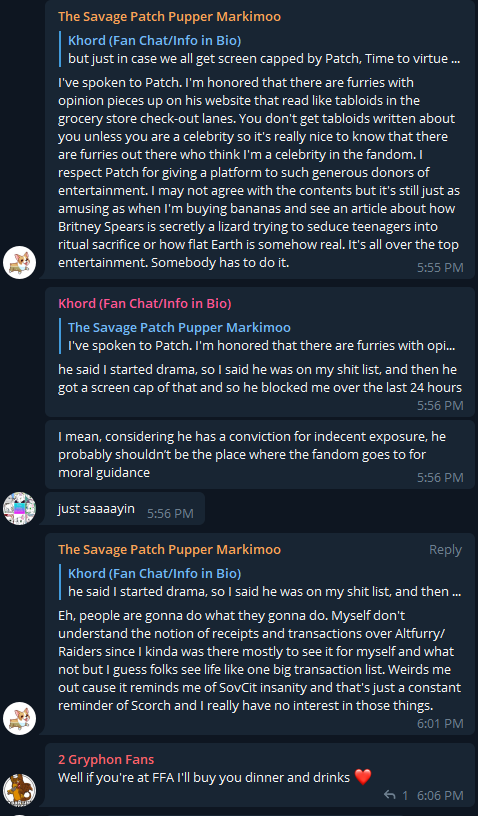Select the 'conviction for indecent exposure' message bubble
478x816 pixels.
click(260, 455)
